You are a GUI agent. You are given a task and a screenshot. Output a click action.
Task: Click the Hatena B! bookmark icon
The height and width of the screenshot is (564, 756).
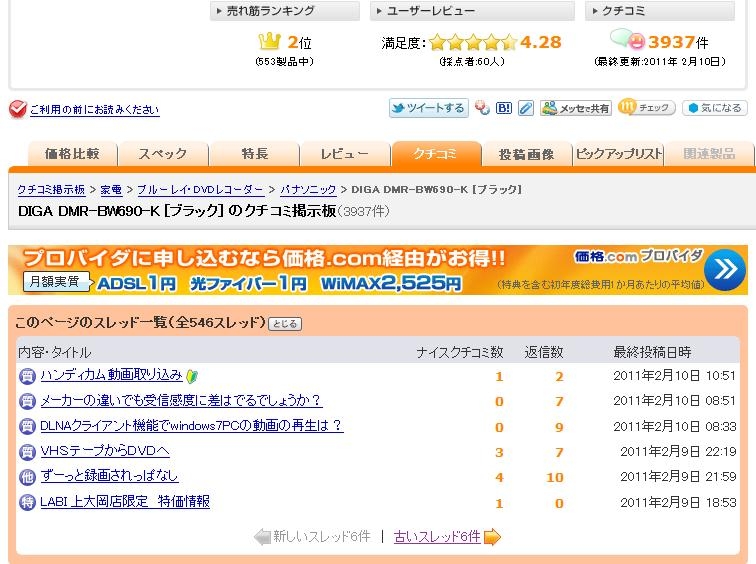[504, 108]
